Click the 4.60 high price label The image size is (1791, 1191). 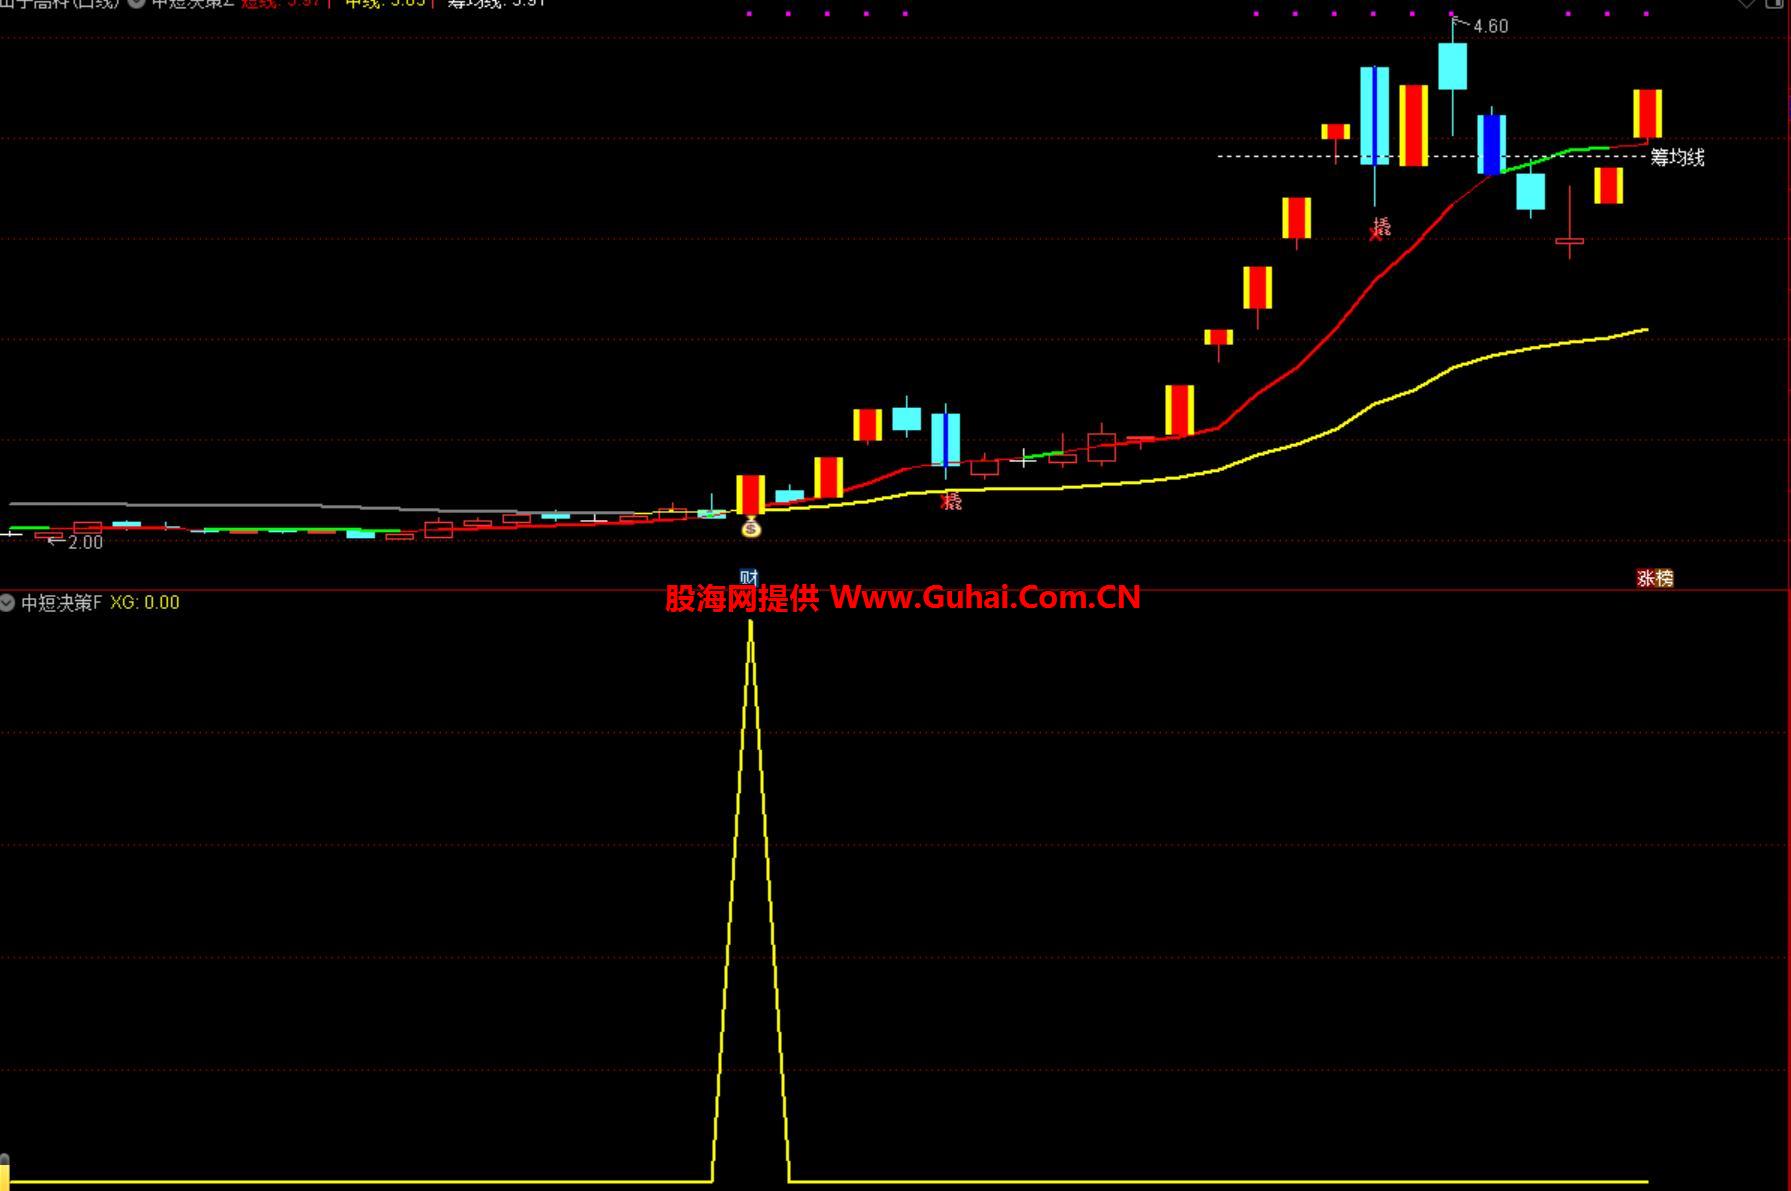click(1490, 27)
